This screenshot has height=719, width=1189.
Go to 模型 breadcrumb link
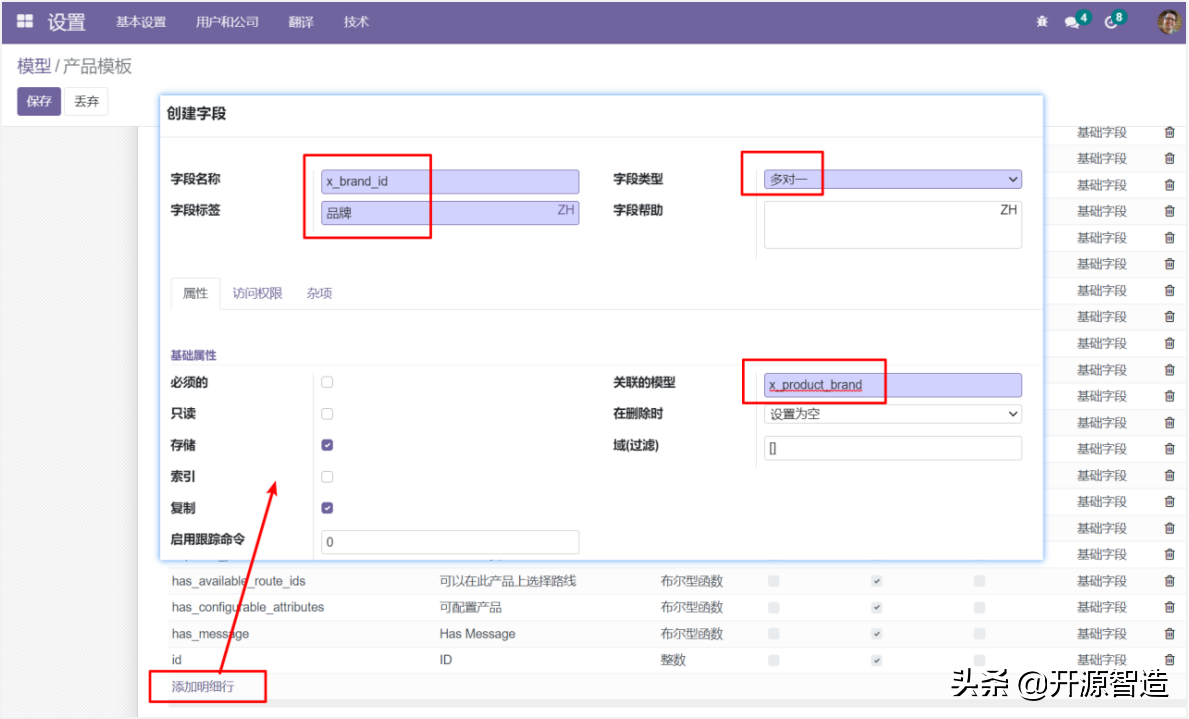[33, 66]
